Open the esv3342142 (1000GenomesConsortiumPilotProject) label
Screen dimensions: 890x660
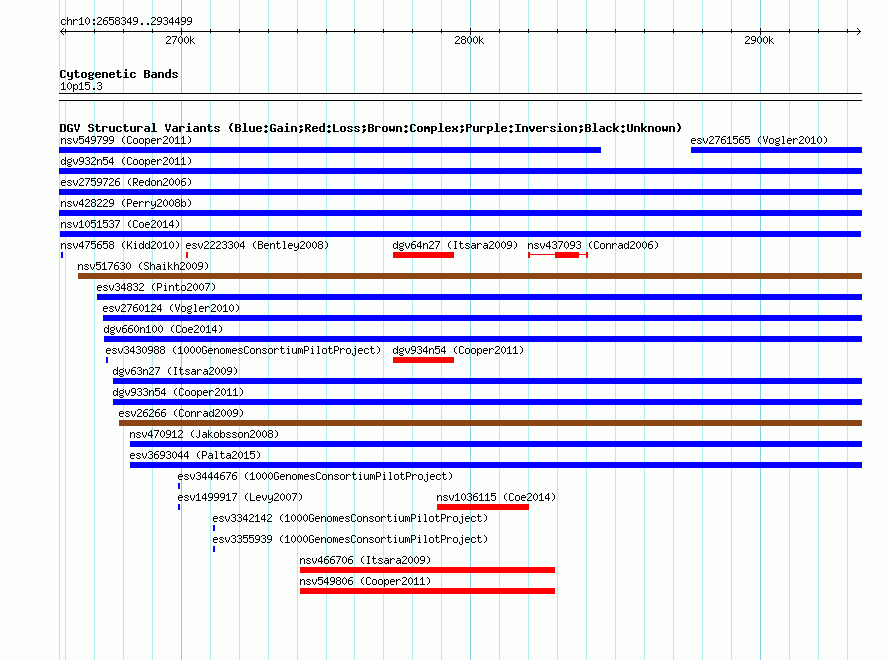pos(350,518)
